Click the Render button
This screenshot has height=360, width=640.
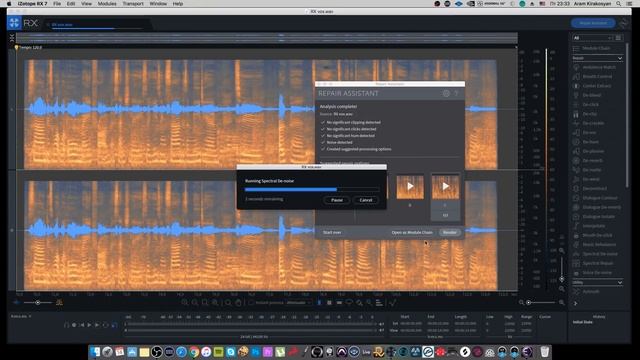[450, 232]
